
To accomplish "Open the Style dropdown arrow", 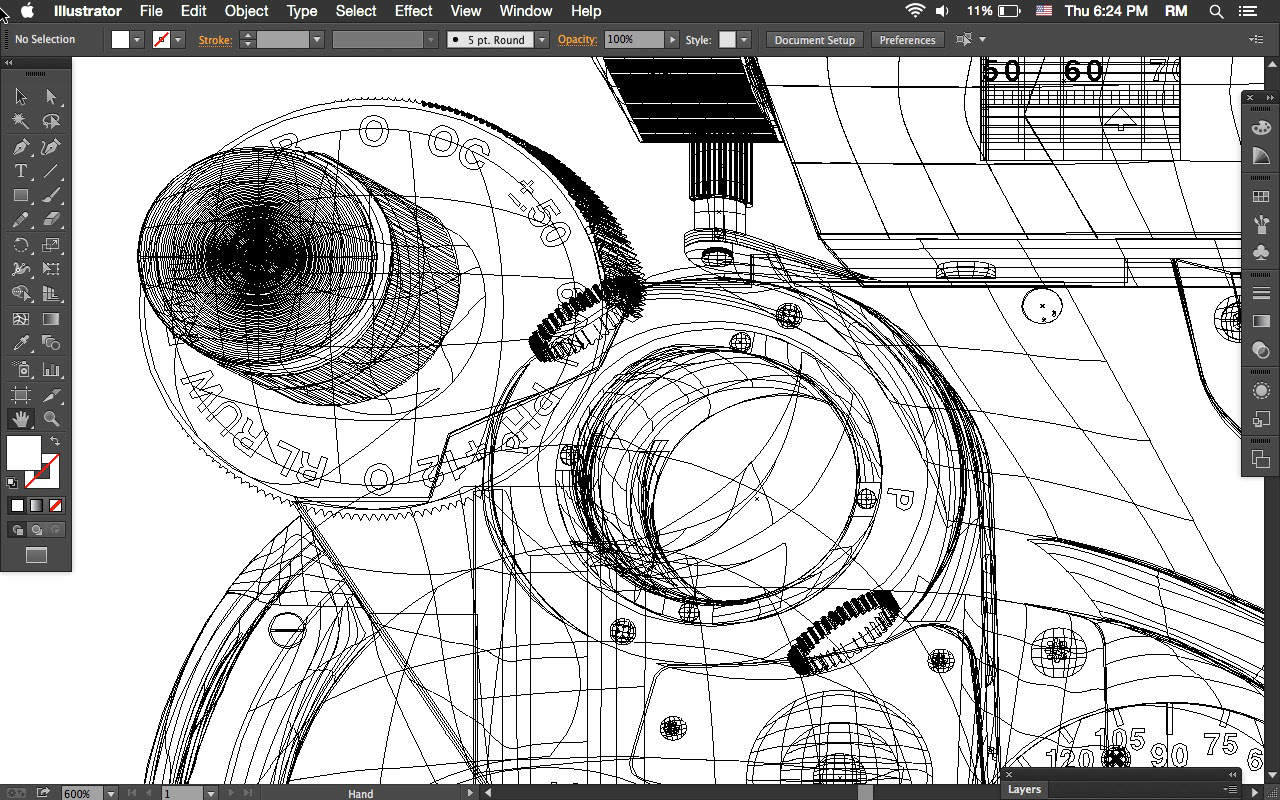I will click(x=743, y=40).
